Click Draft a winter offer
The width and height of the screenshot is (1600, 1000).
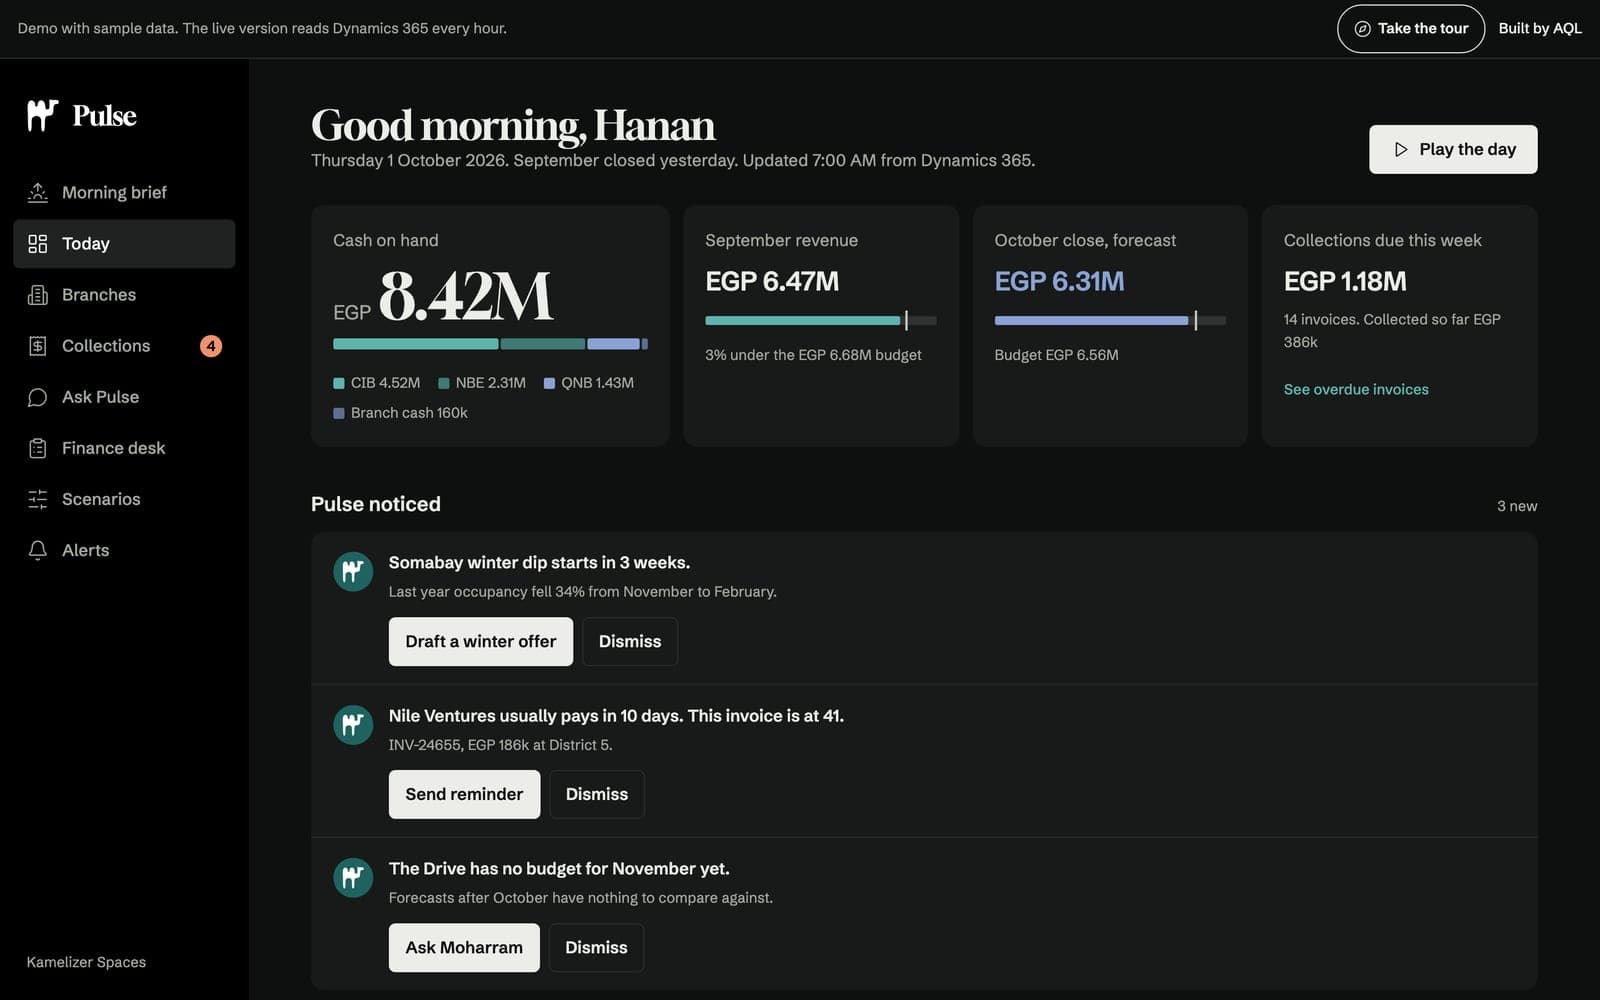[481, 641]
